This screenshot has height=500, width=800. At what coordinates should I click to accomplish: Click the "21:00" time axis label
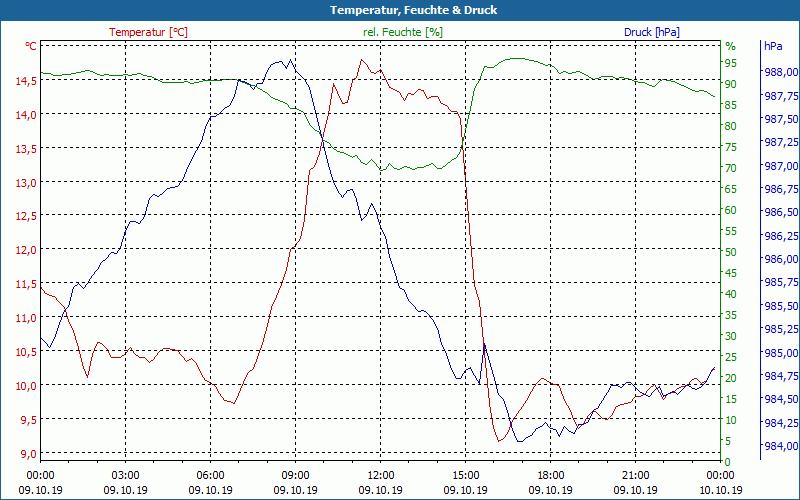(x=635, y=476)
